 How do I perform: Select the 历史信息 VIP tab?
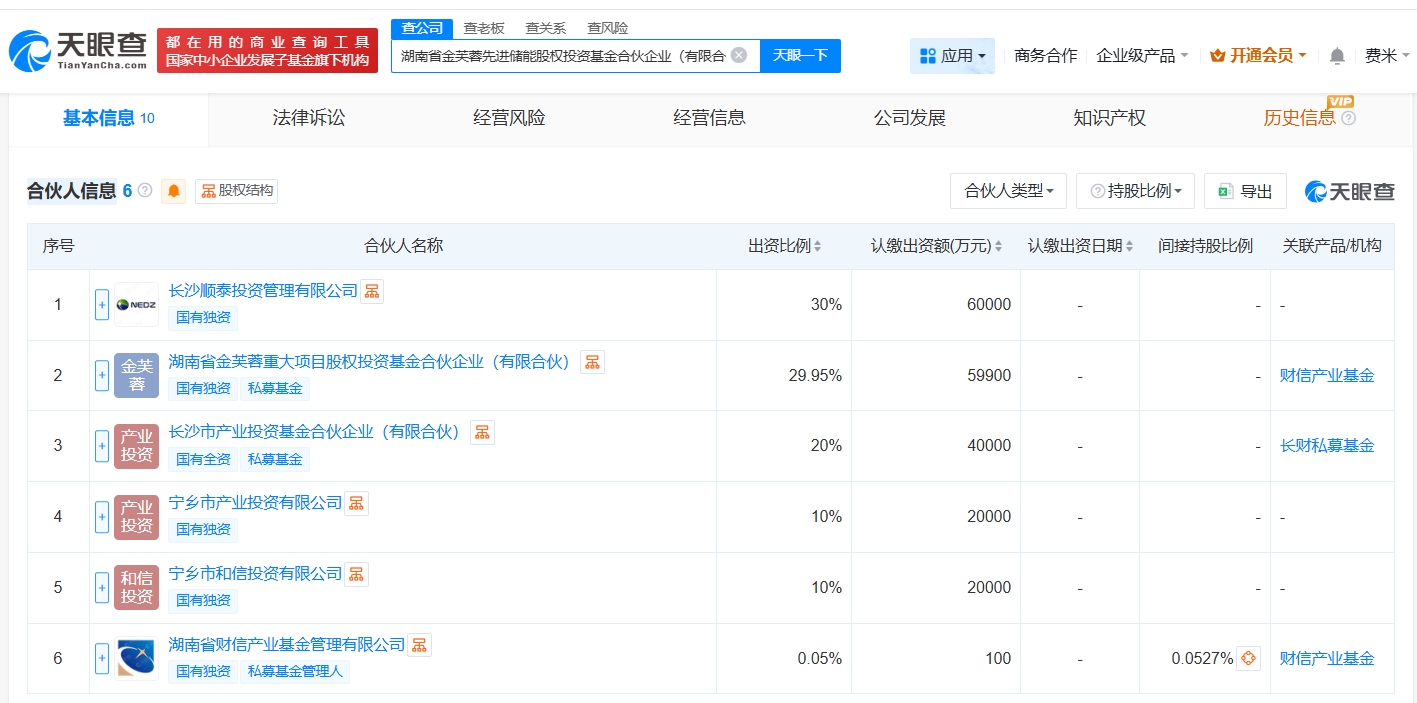[x=1309, y=118]
